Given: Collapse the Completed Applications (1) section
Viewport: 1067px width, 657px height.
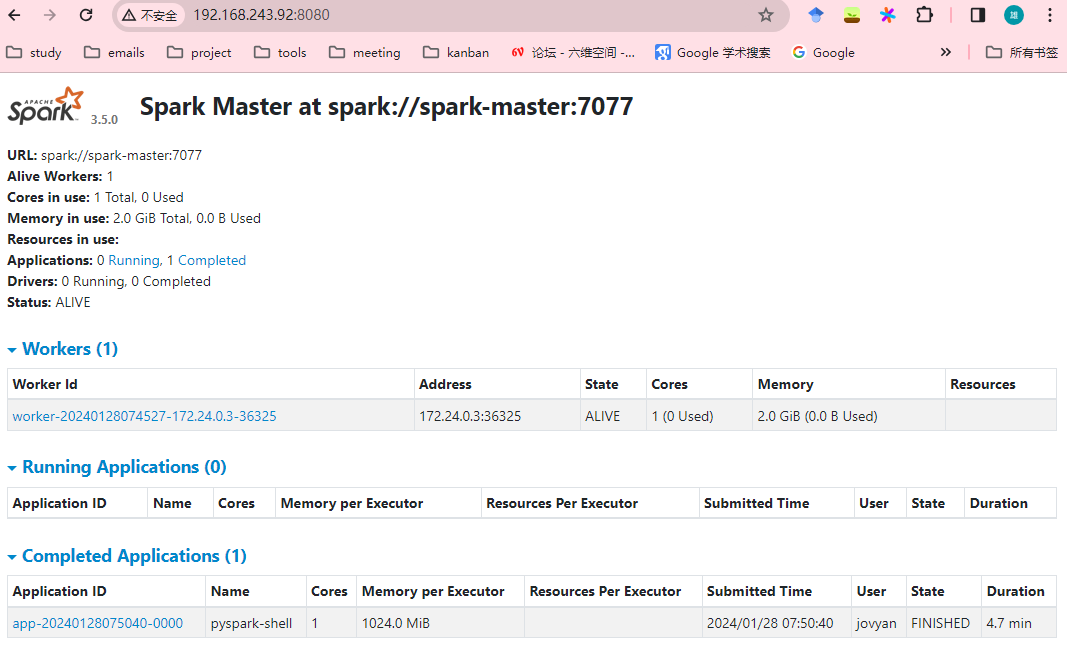Looking at the screenshot, I should click(x=127, y=556).
